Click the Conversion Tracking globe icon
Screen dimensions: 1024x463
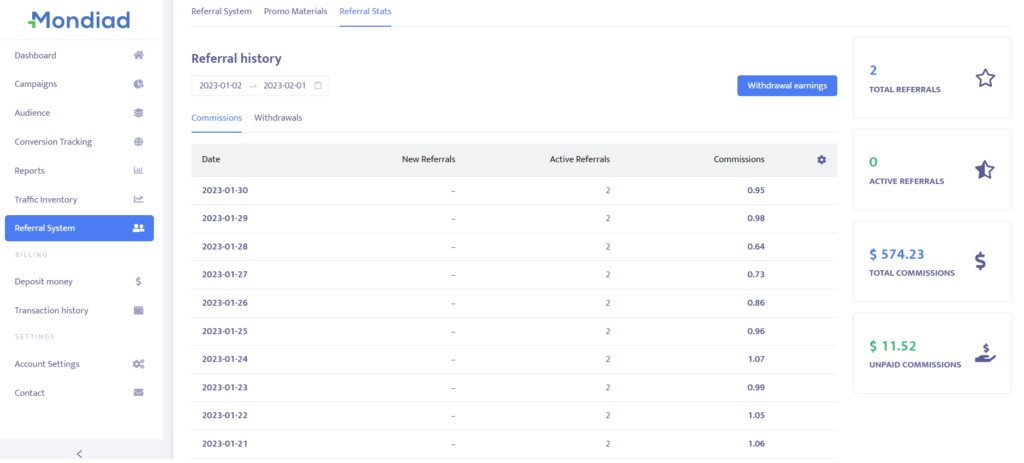[139, 142]
